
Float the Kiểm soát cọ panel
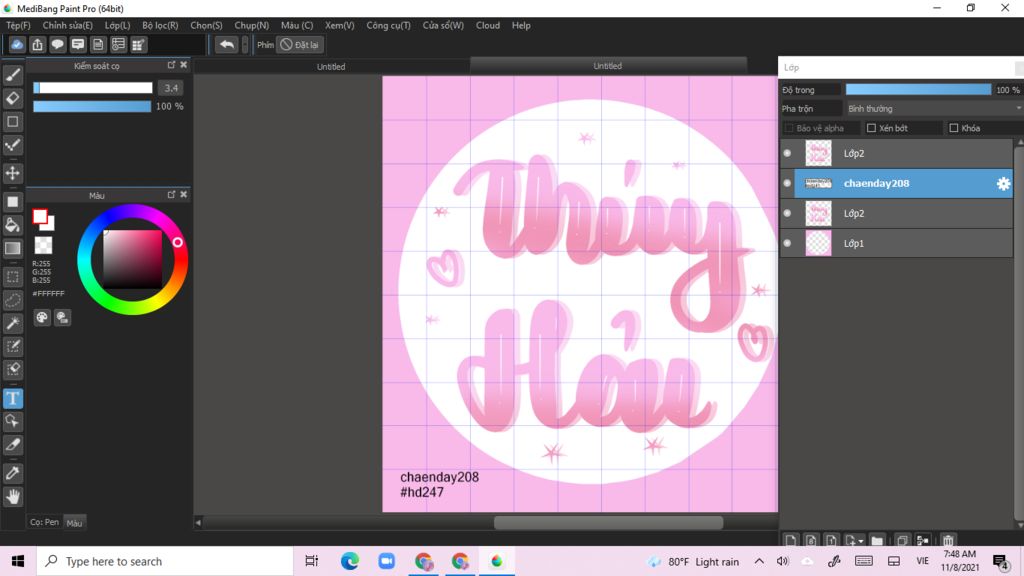click(x=171, y=65)
